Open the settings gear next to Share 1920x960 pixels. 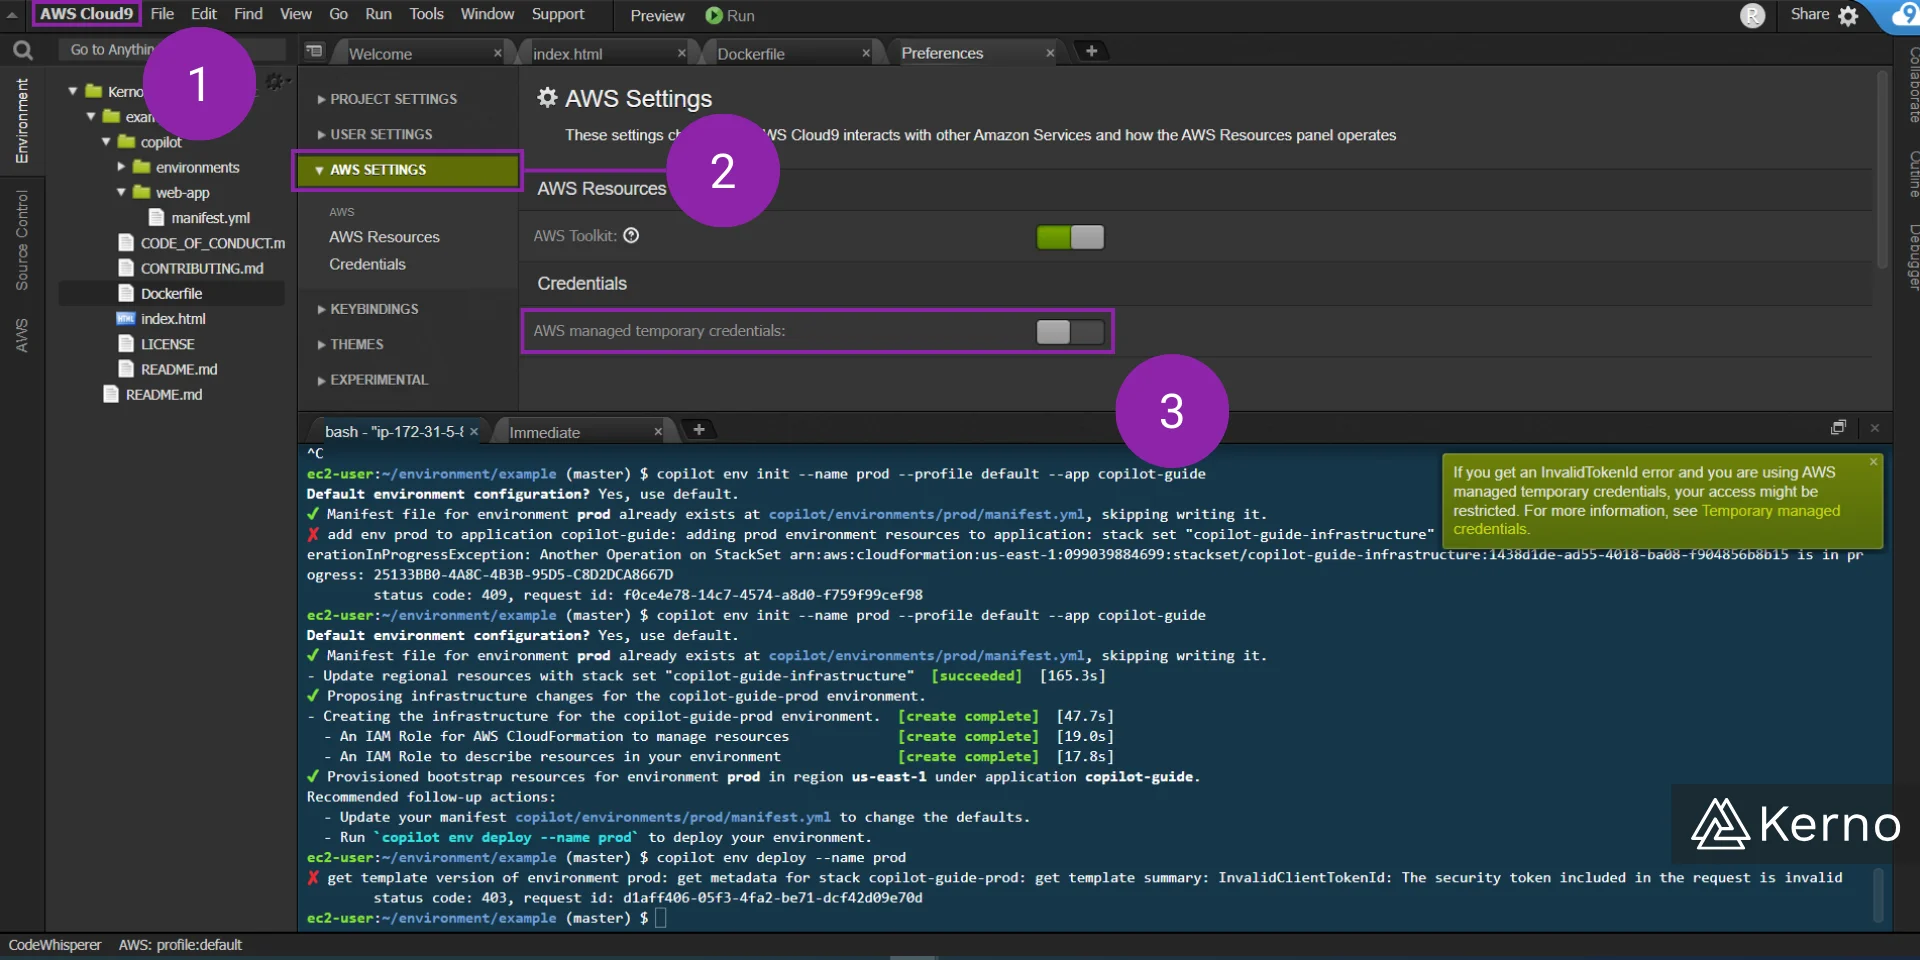1849,15
